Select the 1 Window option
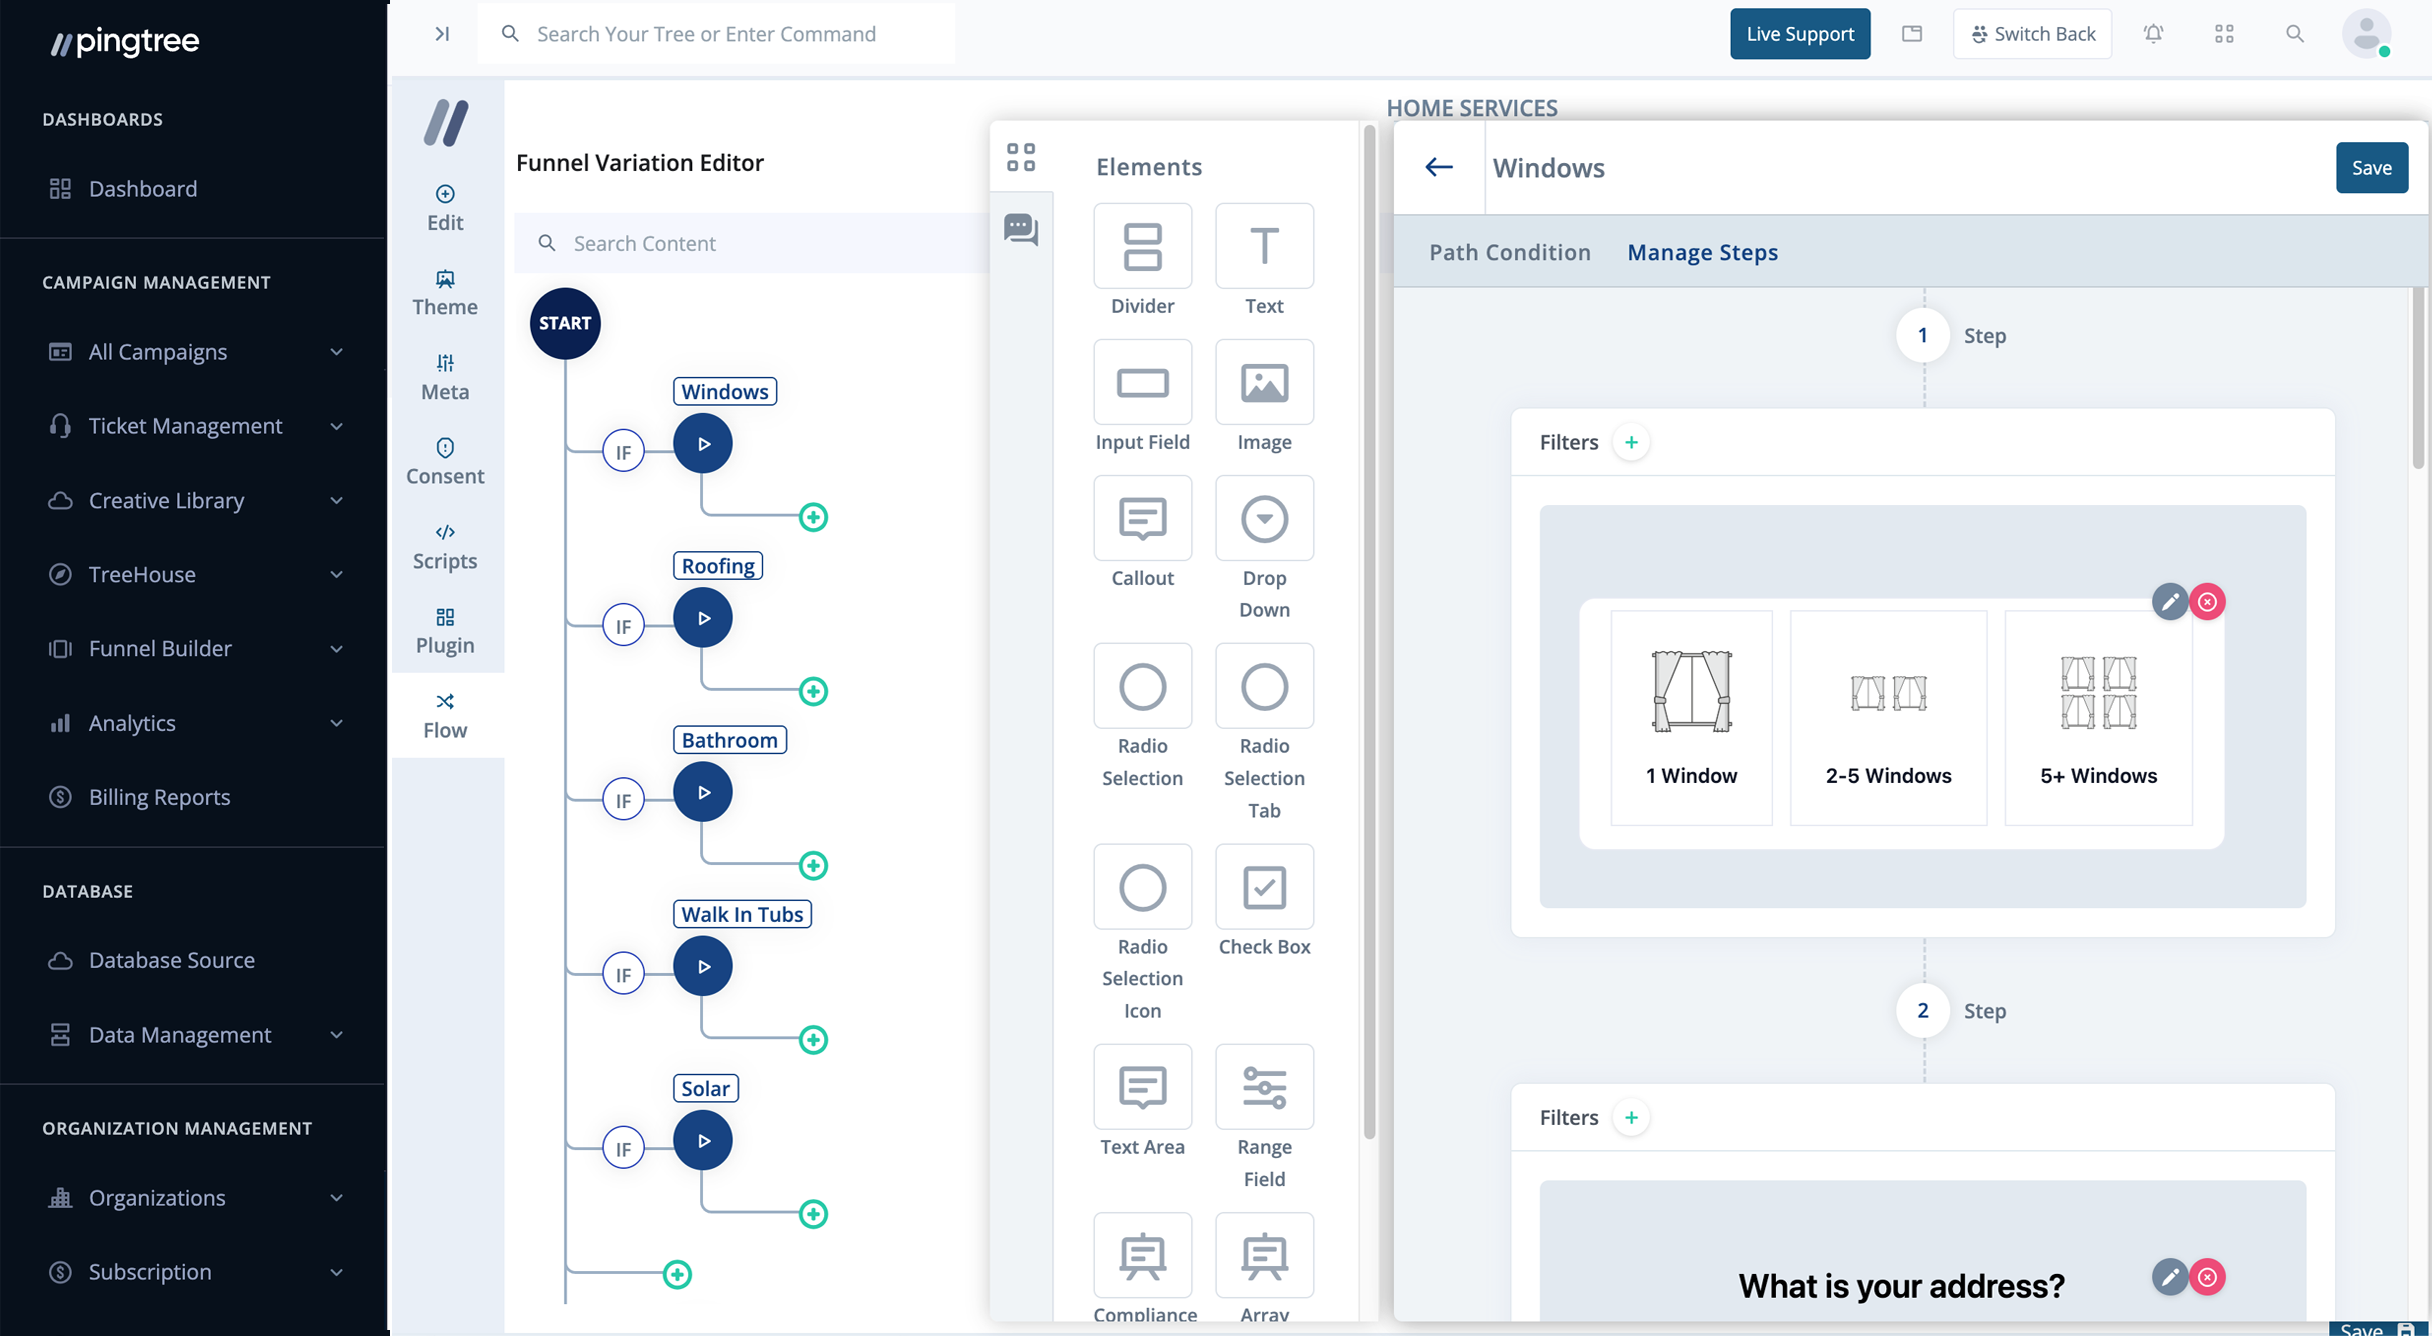 pos(1691,717)
